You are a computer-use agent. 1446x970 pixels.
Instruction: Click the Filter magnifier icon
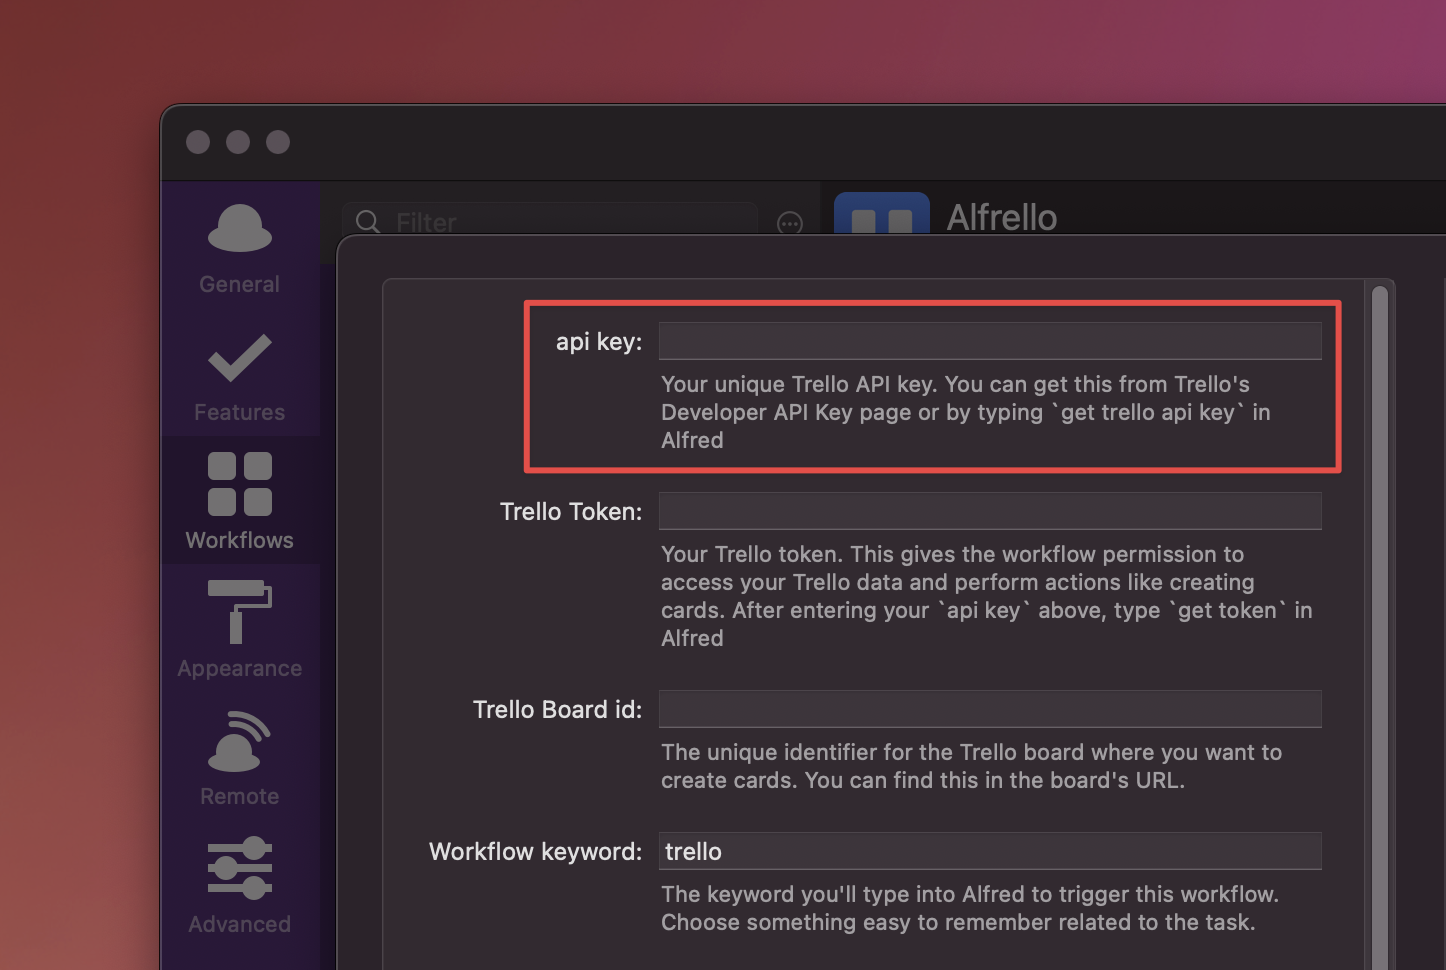pyautogui.click(x=368, y=222)
